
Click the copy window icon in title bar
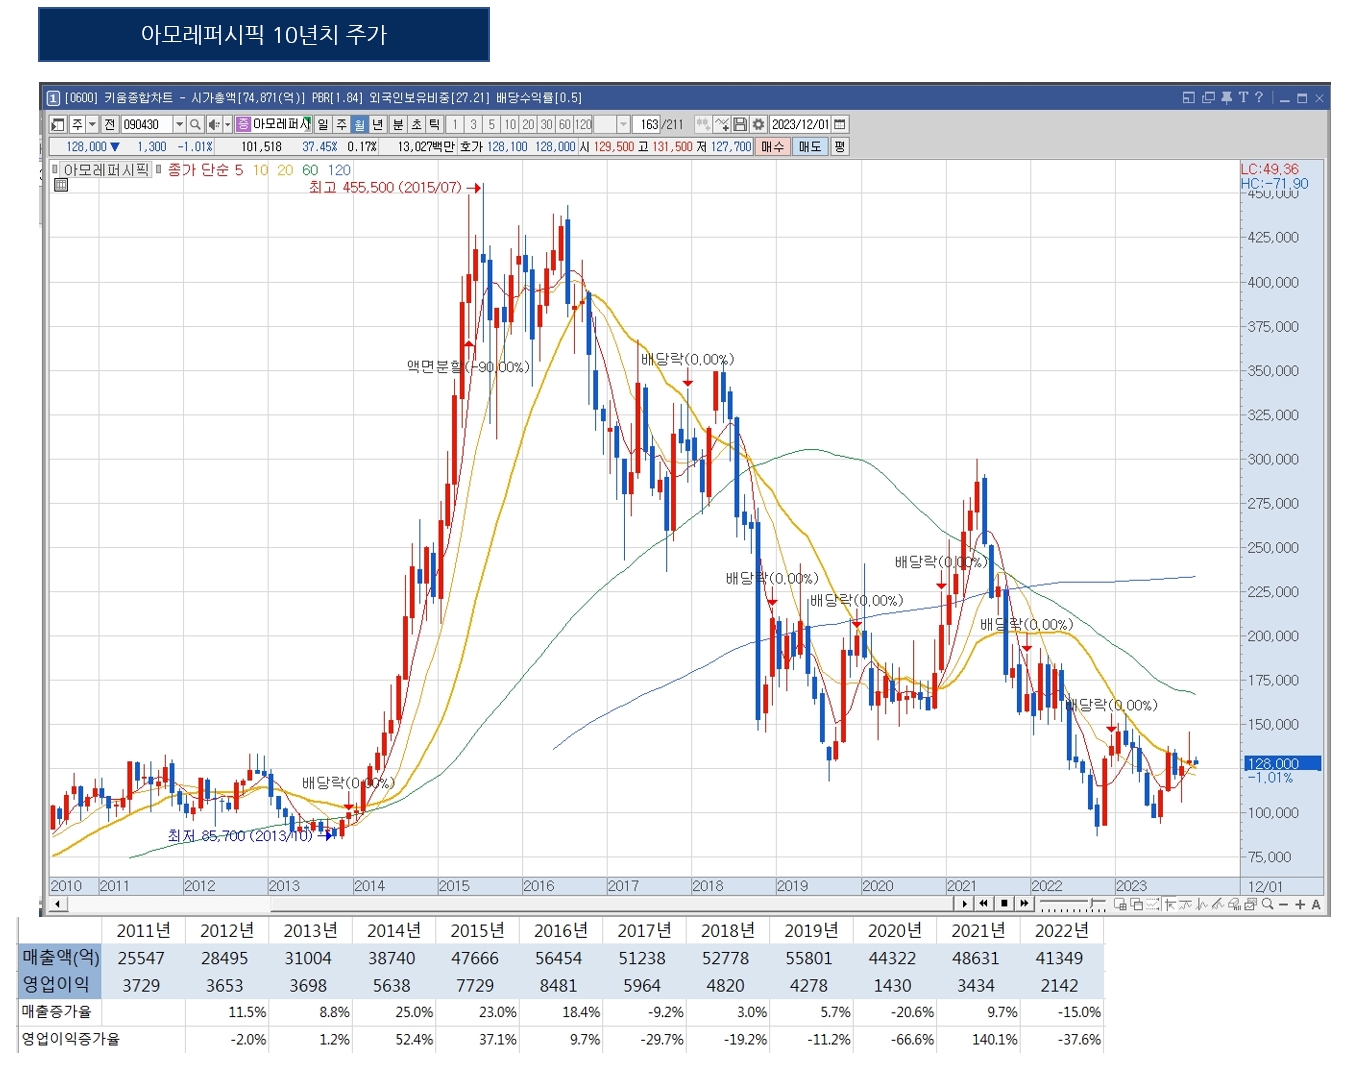click(1208, 98)
